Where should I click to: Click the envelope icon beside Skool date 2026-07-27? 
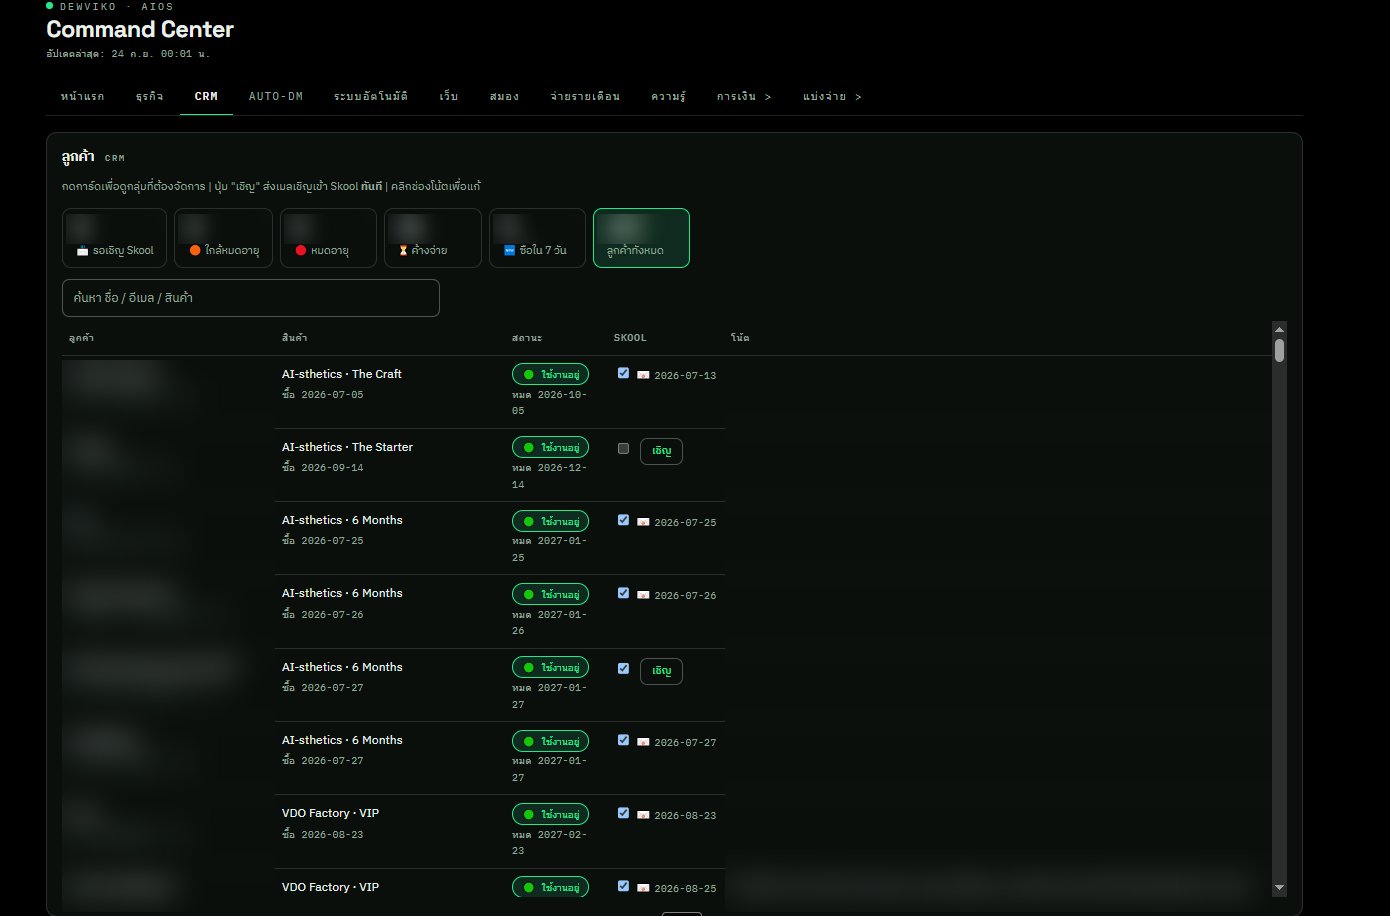(643, 743)
